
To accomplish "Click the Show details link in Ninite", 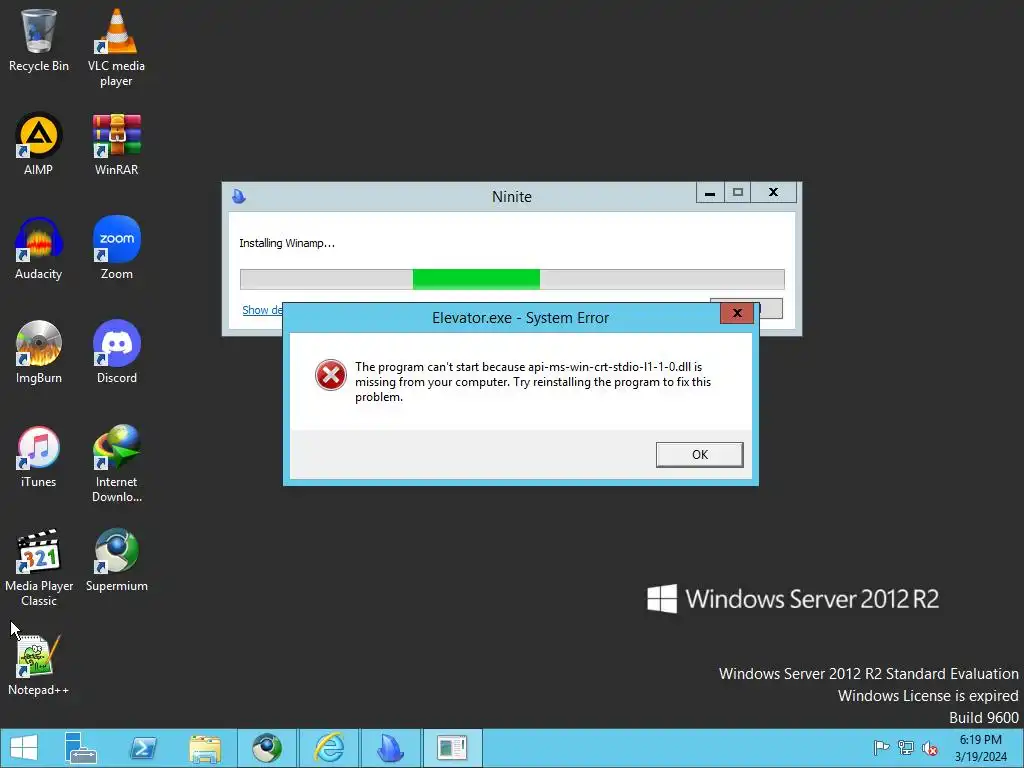I will click(x=263, y=310).
